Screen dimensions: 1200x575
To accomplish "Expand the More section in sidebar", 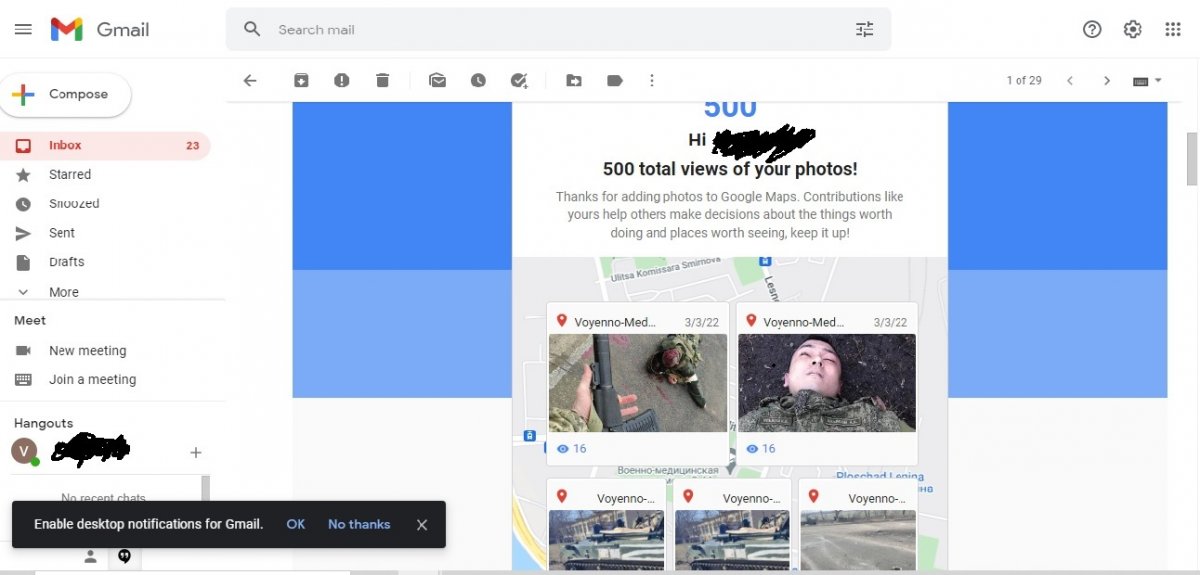I will pyautogui.click(x=63, y=292).
